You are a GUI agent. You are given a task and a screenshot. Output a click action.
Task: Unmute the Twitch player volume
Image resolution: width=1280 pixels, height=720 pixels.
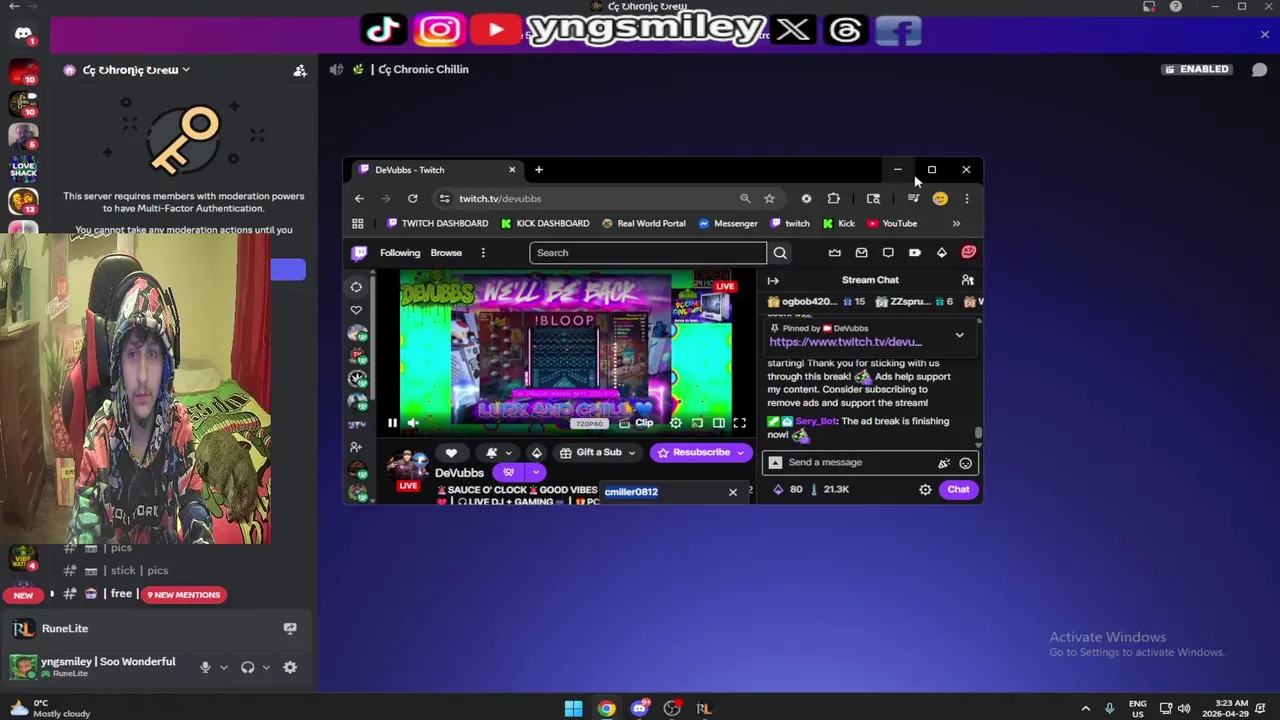click(x=413, y=423)
